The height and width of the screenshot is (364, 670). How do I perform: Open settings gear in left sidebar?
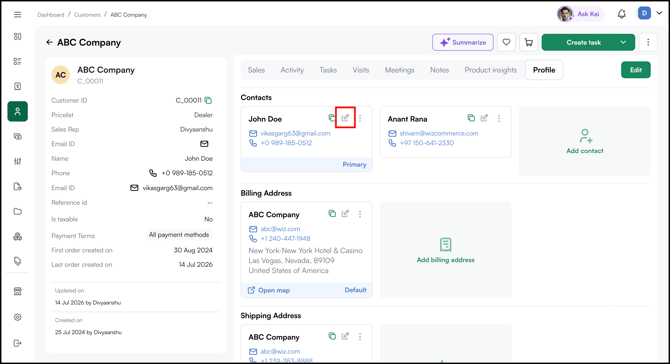click(x=18, y=317)
